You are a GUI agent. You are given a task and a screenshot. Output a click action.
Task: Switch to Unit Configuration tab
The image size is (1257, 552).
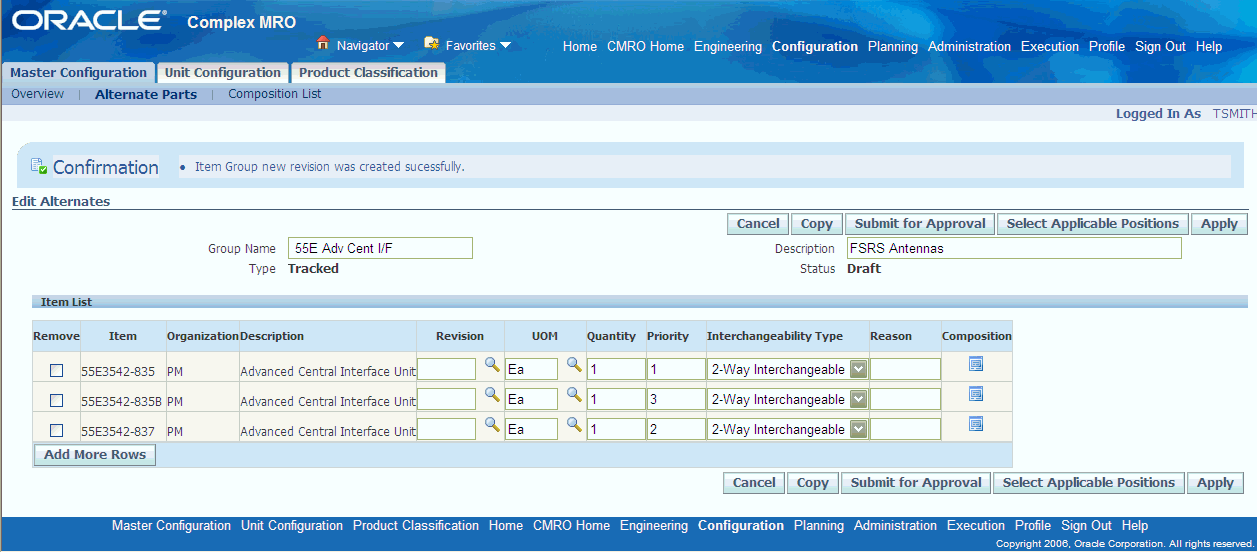pyautogui.click(x=223, y=73)
